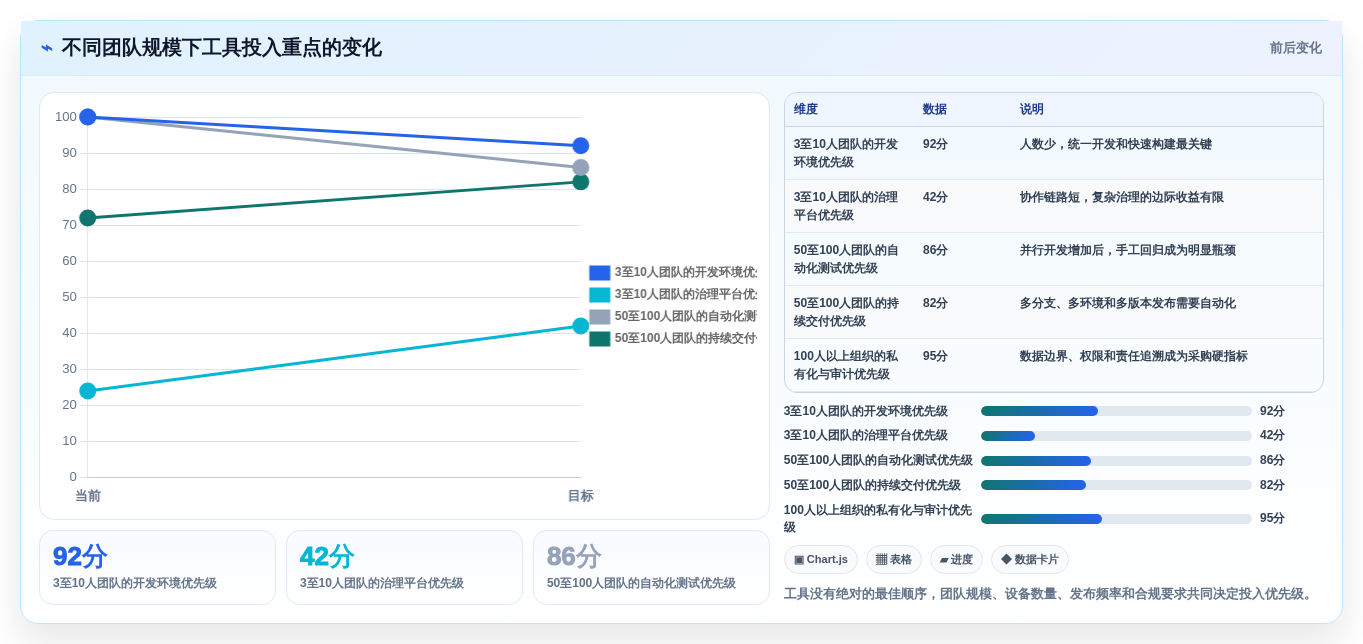Viewport: 1363px width, 644px height.
Task: Click the dark green data point at 当前 72
Action: (88, 218)
